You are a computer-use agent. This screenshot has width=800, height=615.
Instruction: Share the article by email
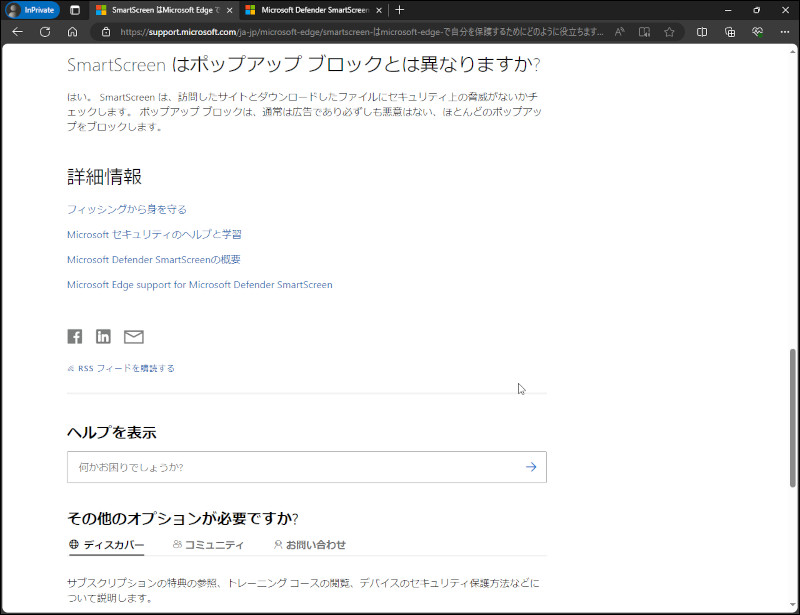point(133,336)
